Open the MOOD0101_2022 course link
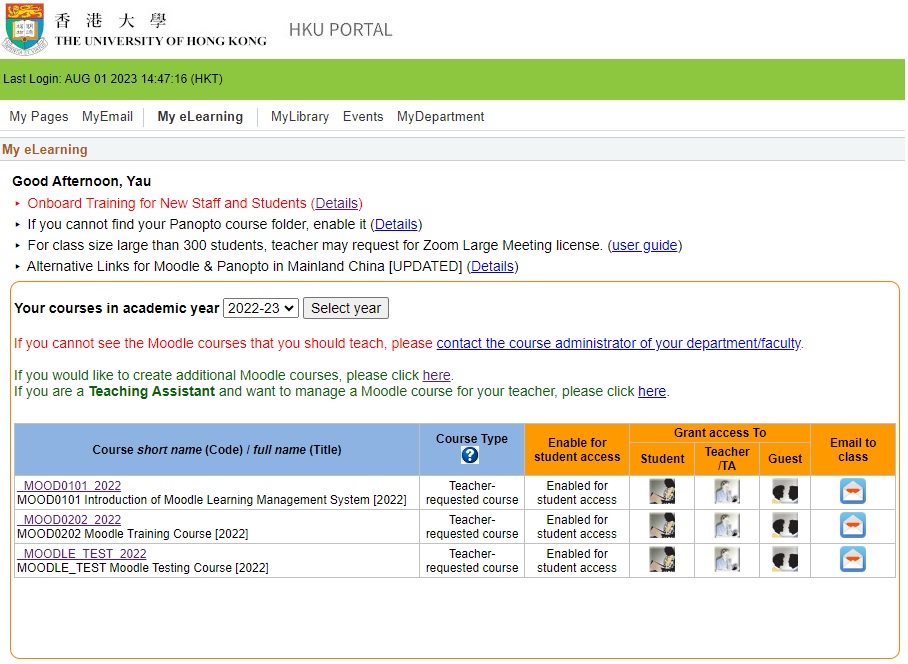The image size is (908, 664). click(x=70, y=486)
